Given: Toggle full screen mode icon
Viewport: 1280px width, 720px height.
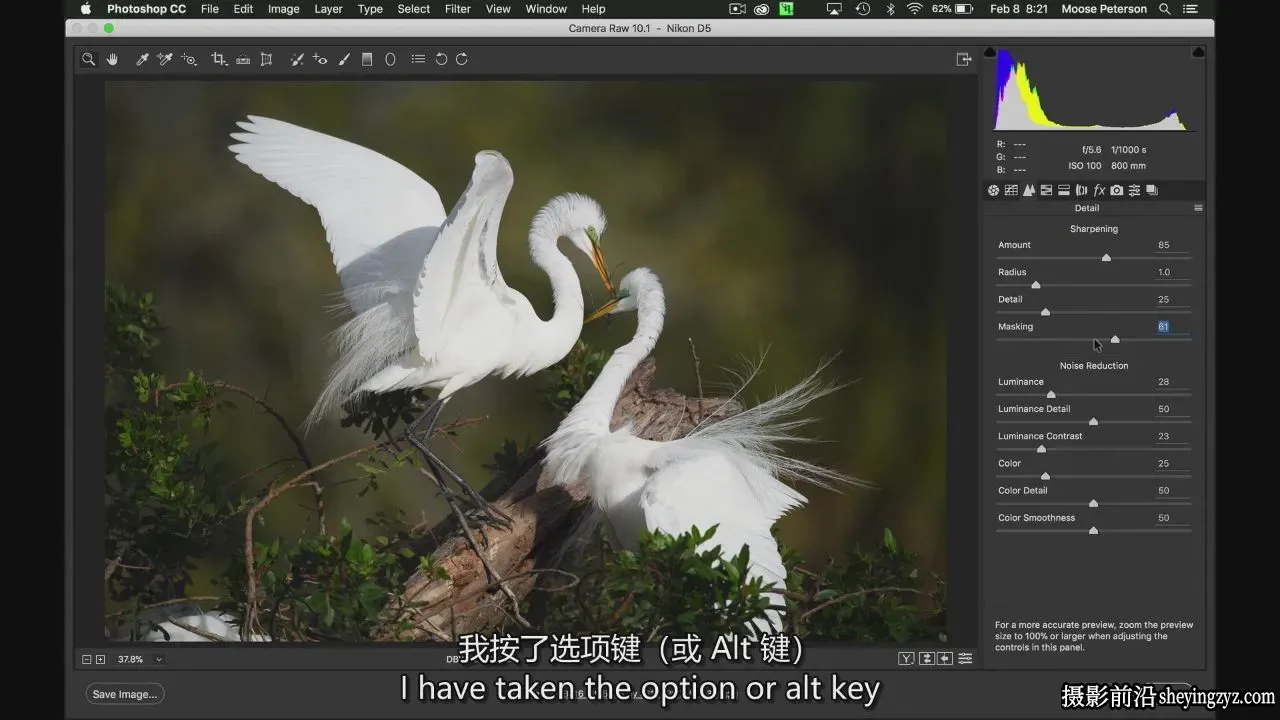Looking at the screenshot, I should click(x=964, y=59).
